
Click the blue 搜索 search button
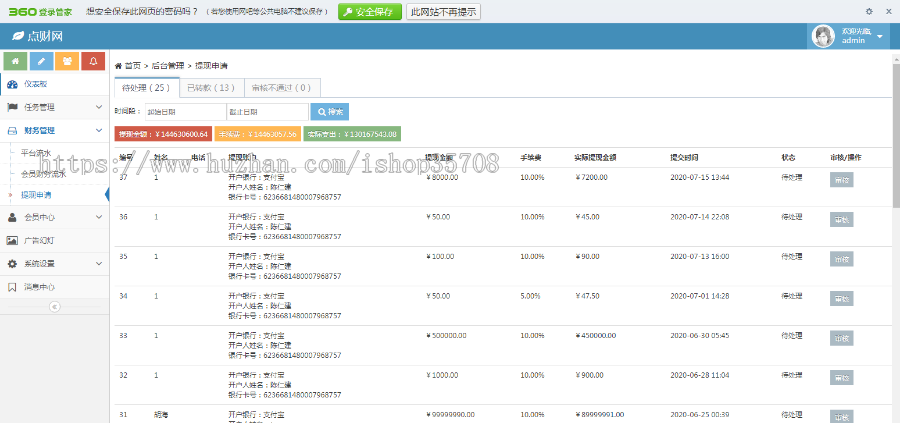pyautogui.click(x=329, y=112)
